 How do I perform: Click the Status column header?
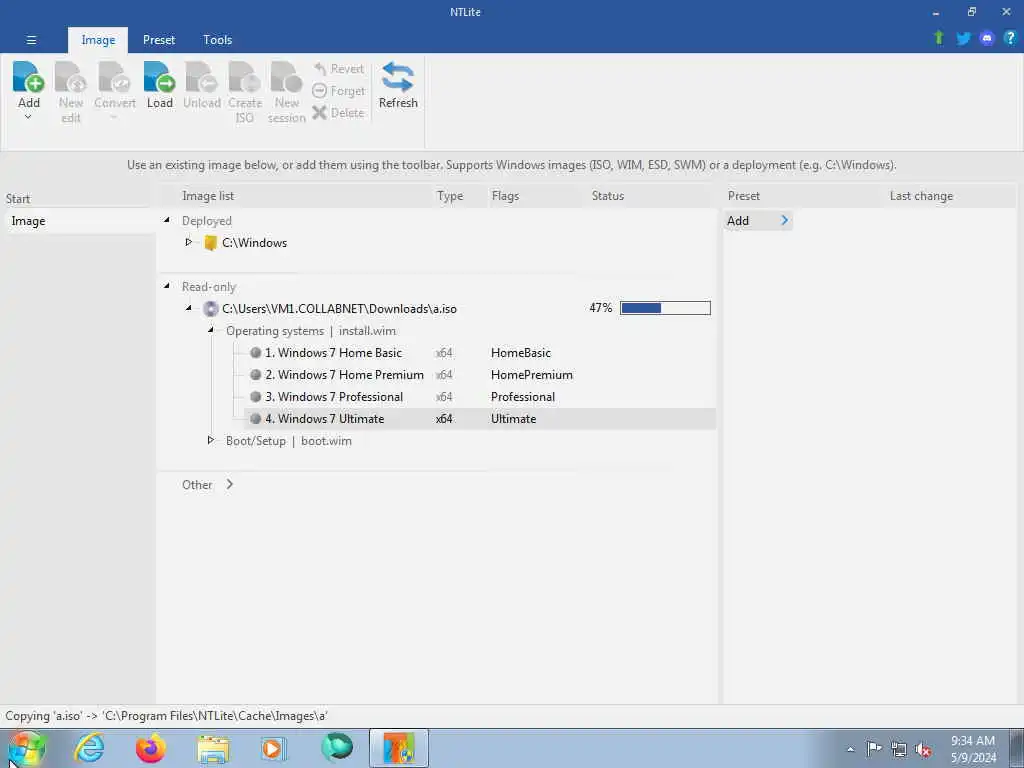point(607,196)
